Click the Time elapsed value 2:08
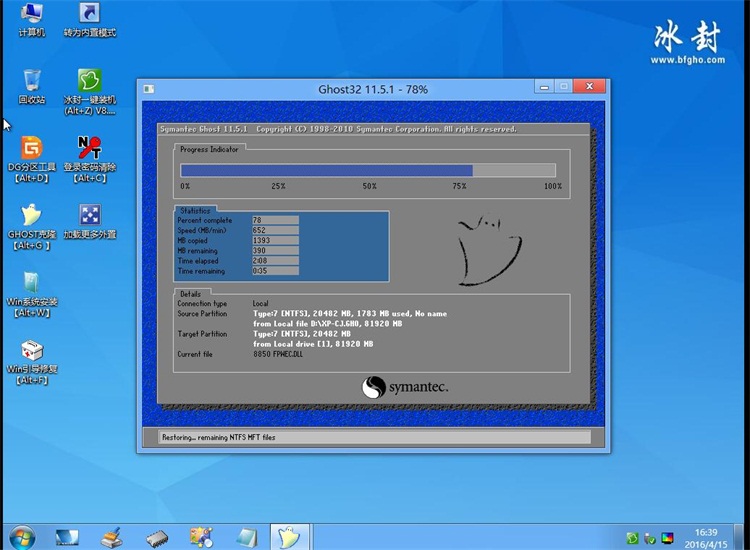 (276, 261)
